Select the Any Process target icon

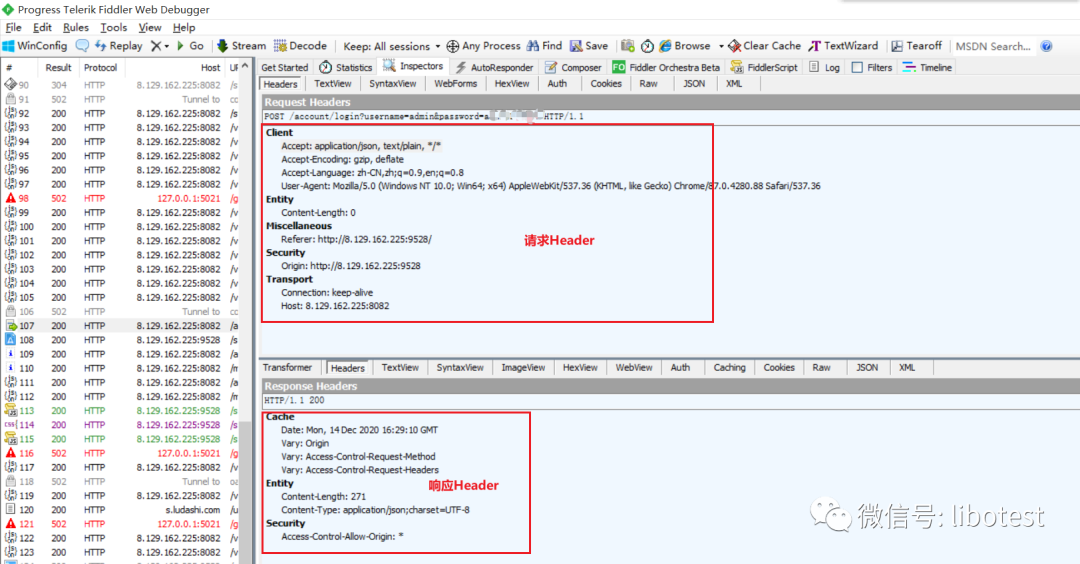[x=453, y=46]
